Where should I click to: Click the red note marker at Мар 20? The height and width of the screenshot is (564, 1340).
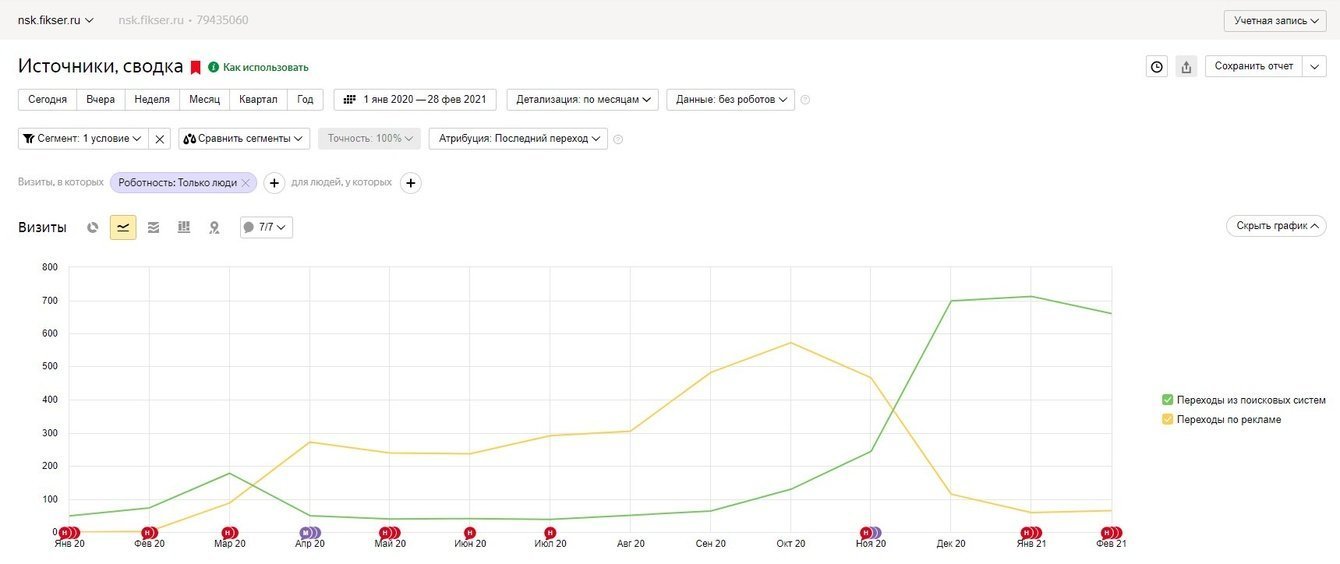pos(229,533)
